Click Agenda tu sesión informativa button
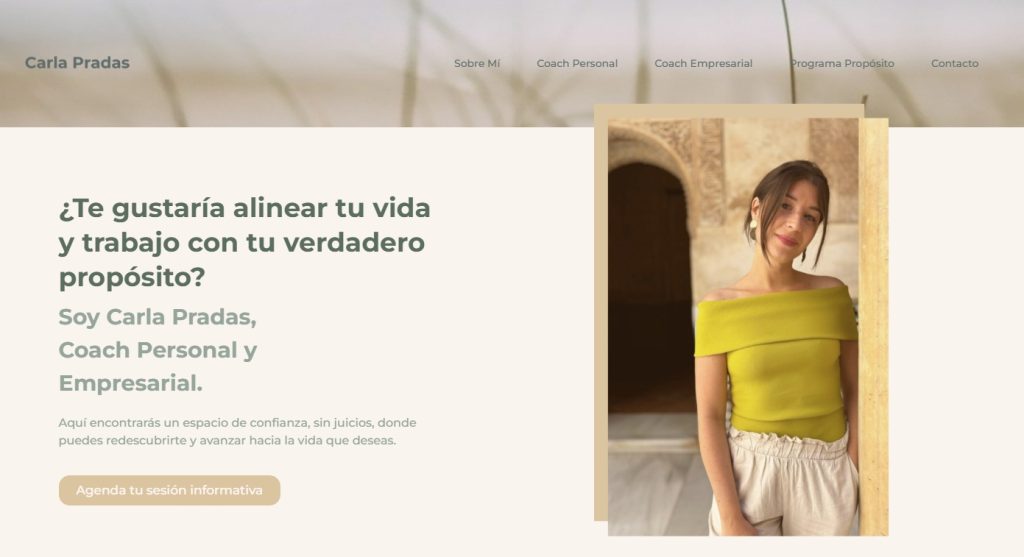 click(x=169, y=490)
